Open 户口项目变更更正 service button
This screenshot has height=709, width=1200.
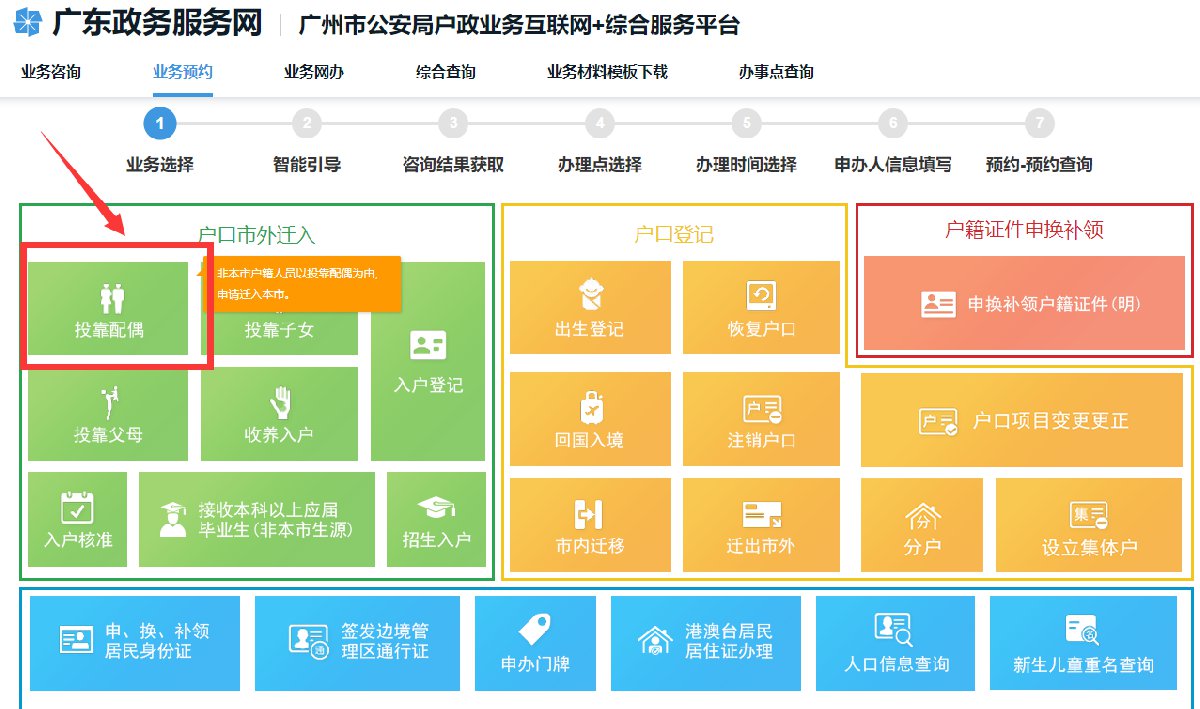1023,420
